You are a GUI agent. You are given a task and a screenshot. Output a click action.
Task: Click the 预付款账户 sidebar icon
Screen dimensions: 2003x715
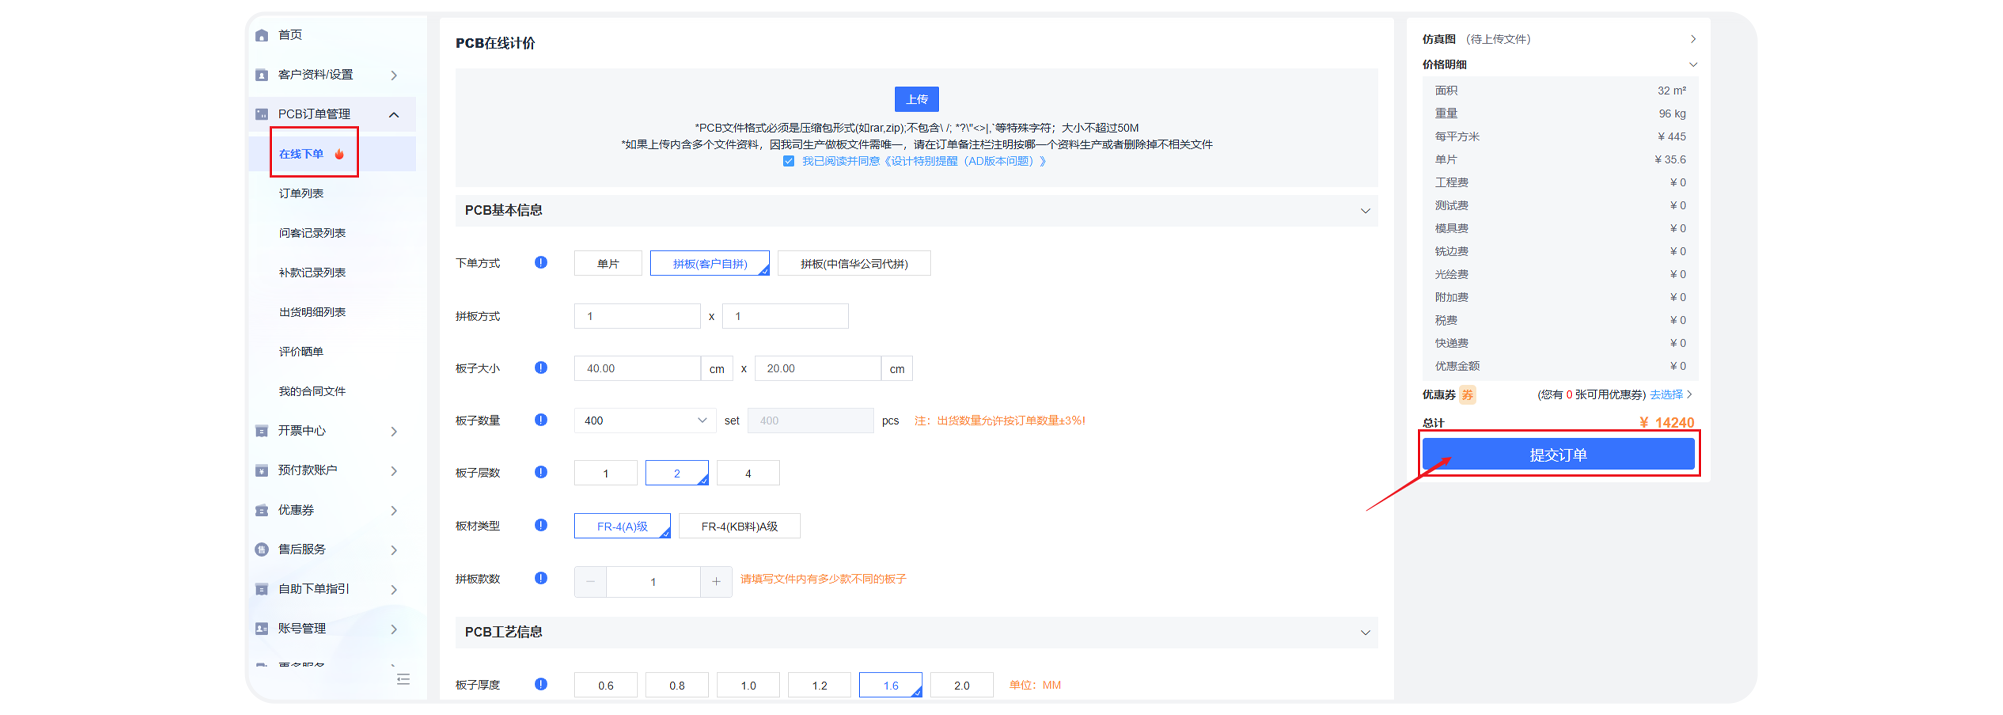click(x=262, y=470)
